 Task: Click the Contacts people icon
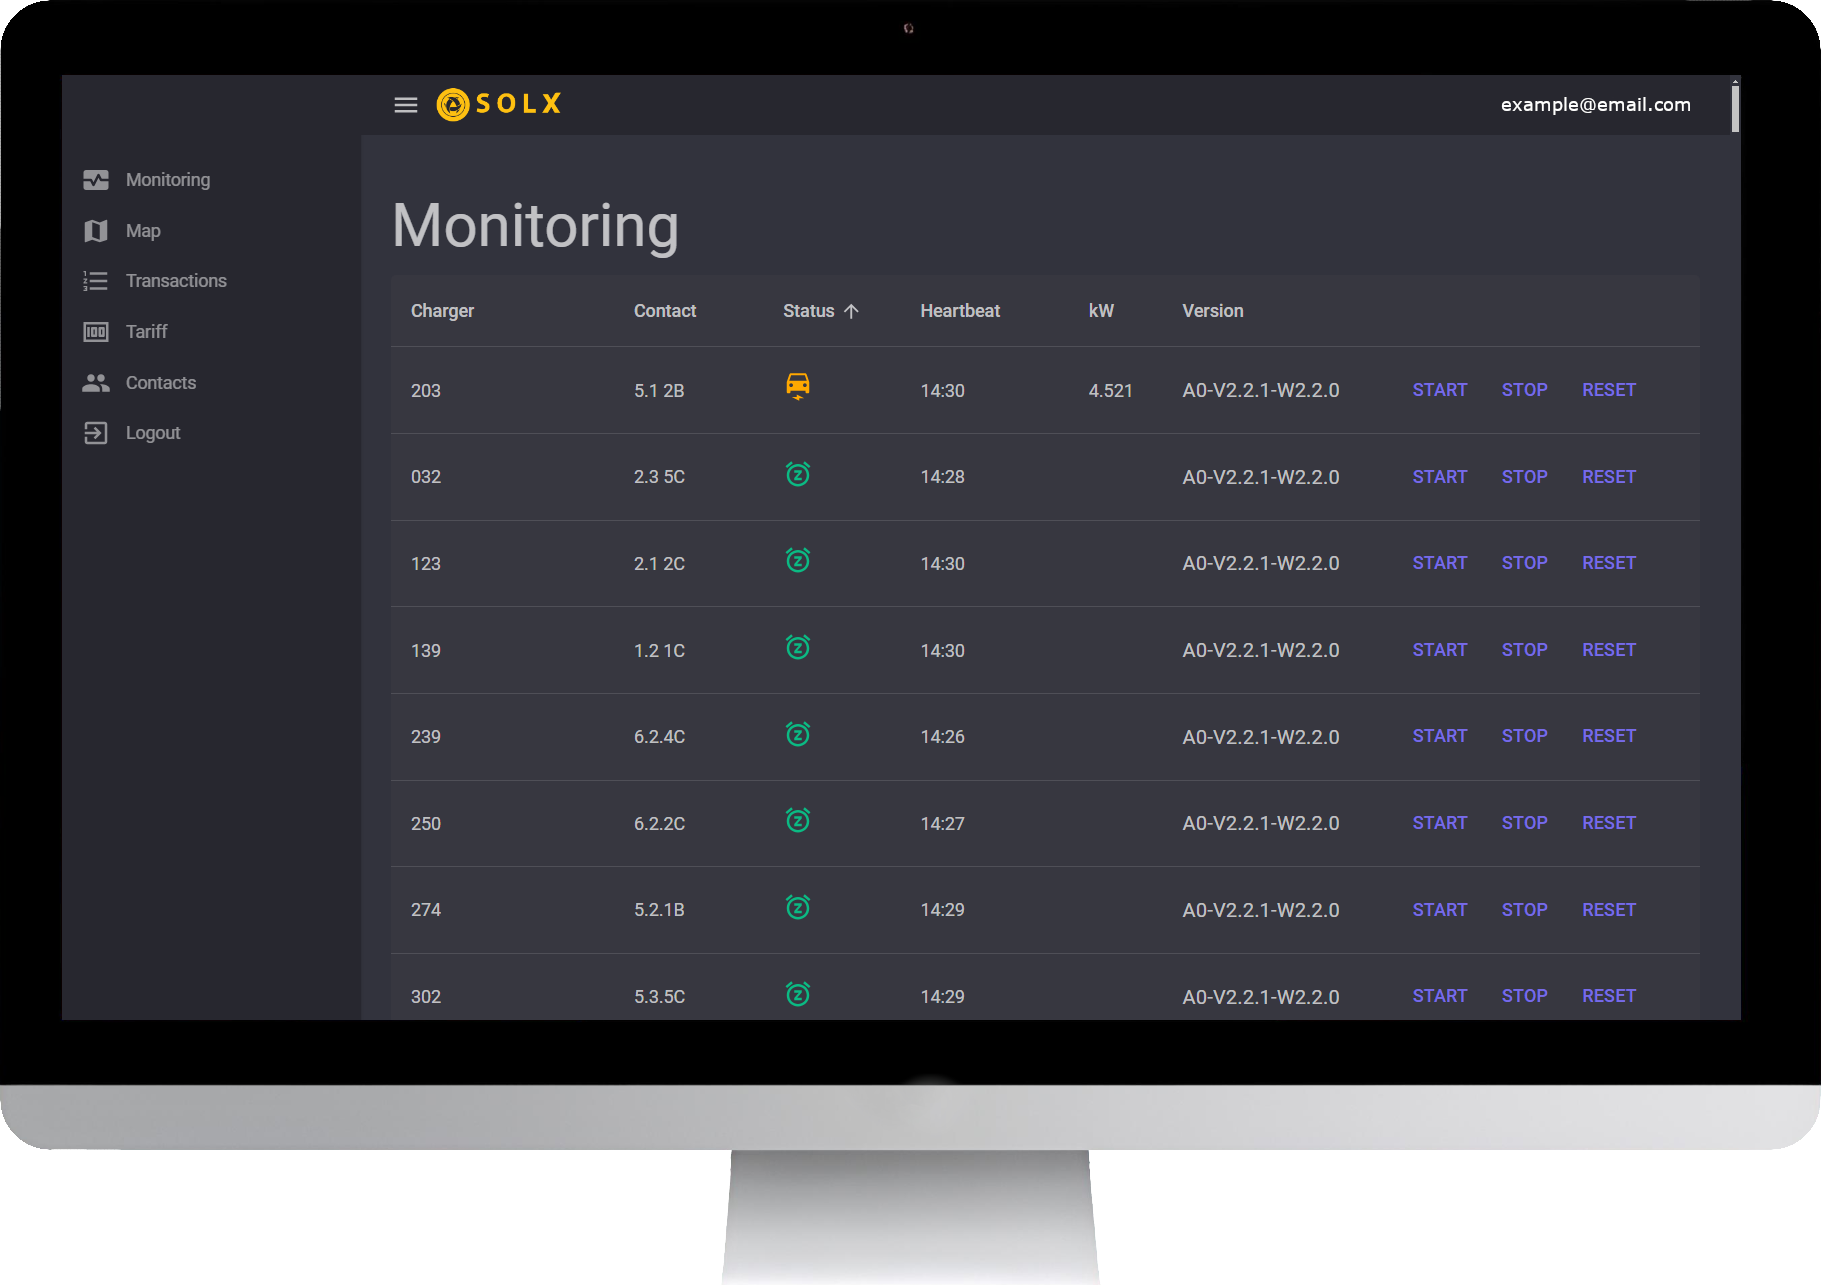(x=96, y=383)
